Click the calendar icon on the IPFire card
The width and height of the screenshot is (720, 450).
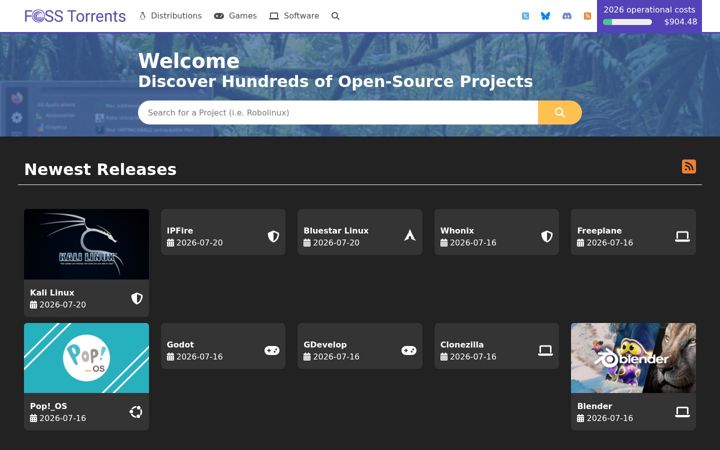170,243
